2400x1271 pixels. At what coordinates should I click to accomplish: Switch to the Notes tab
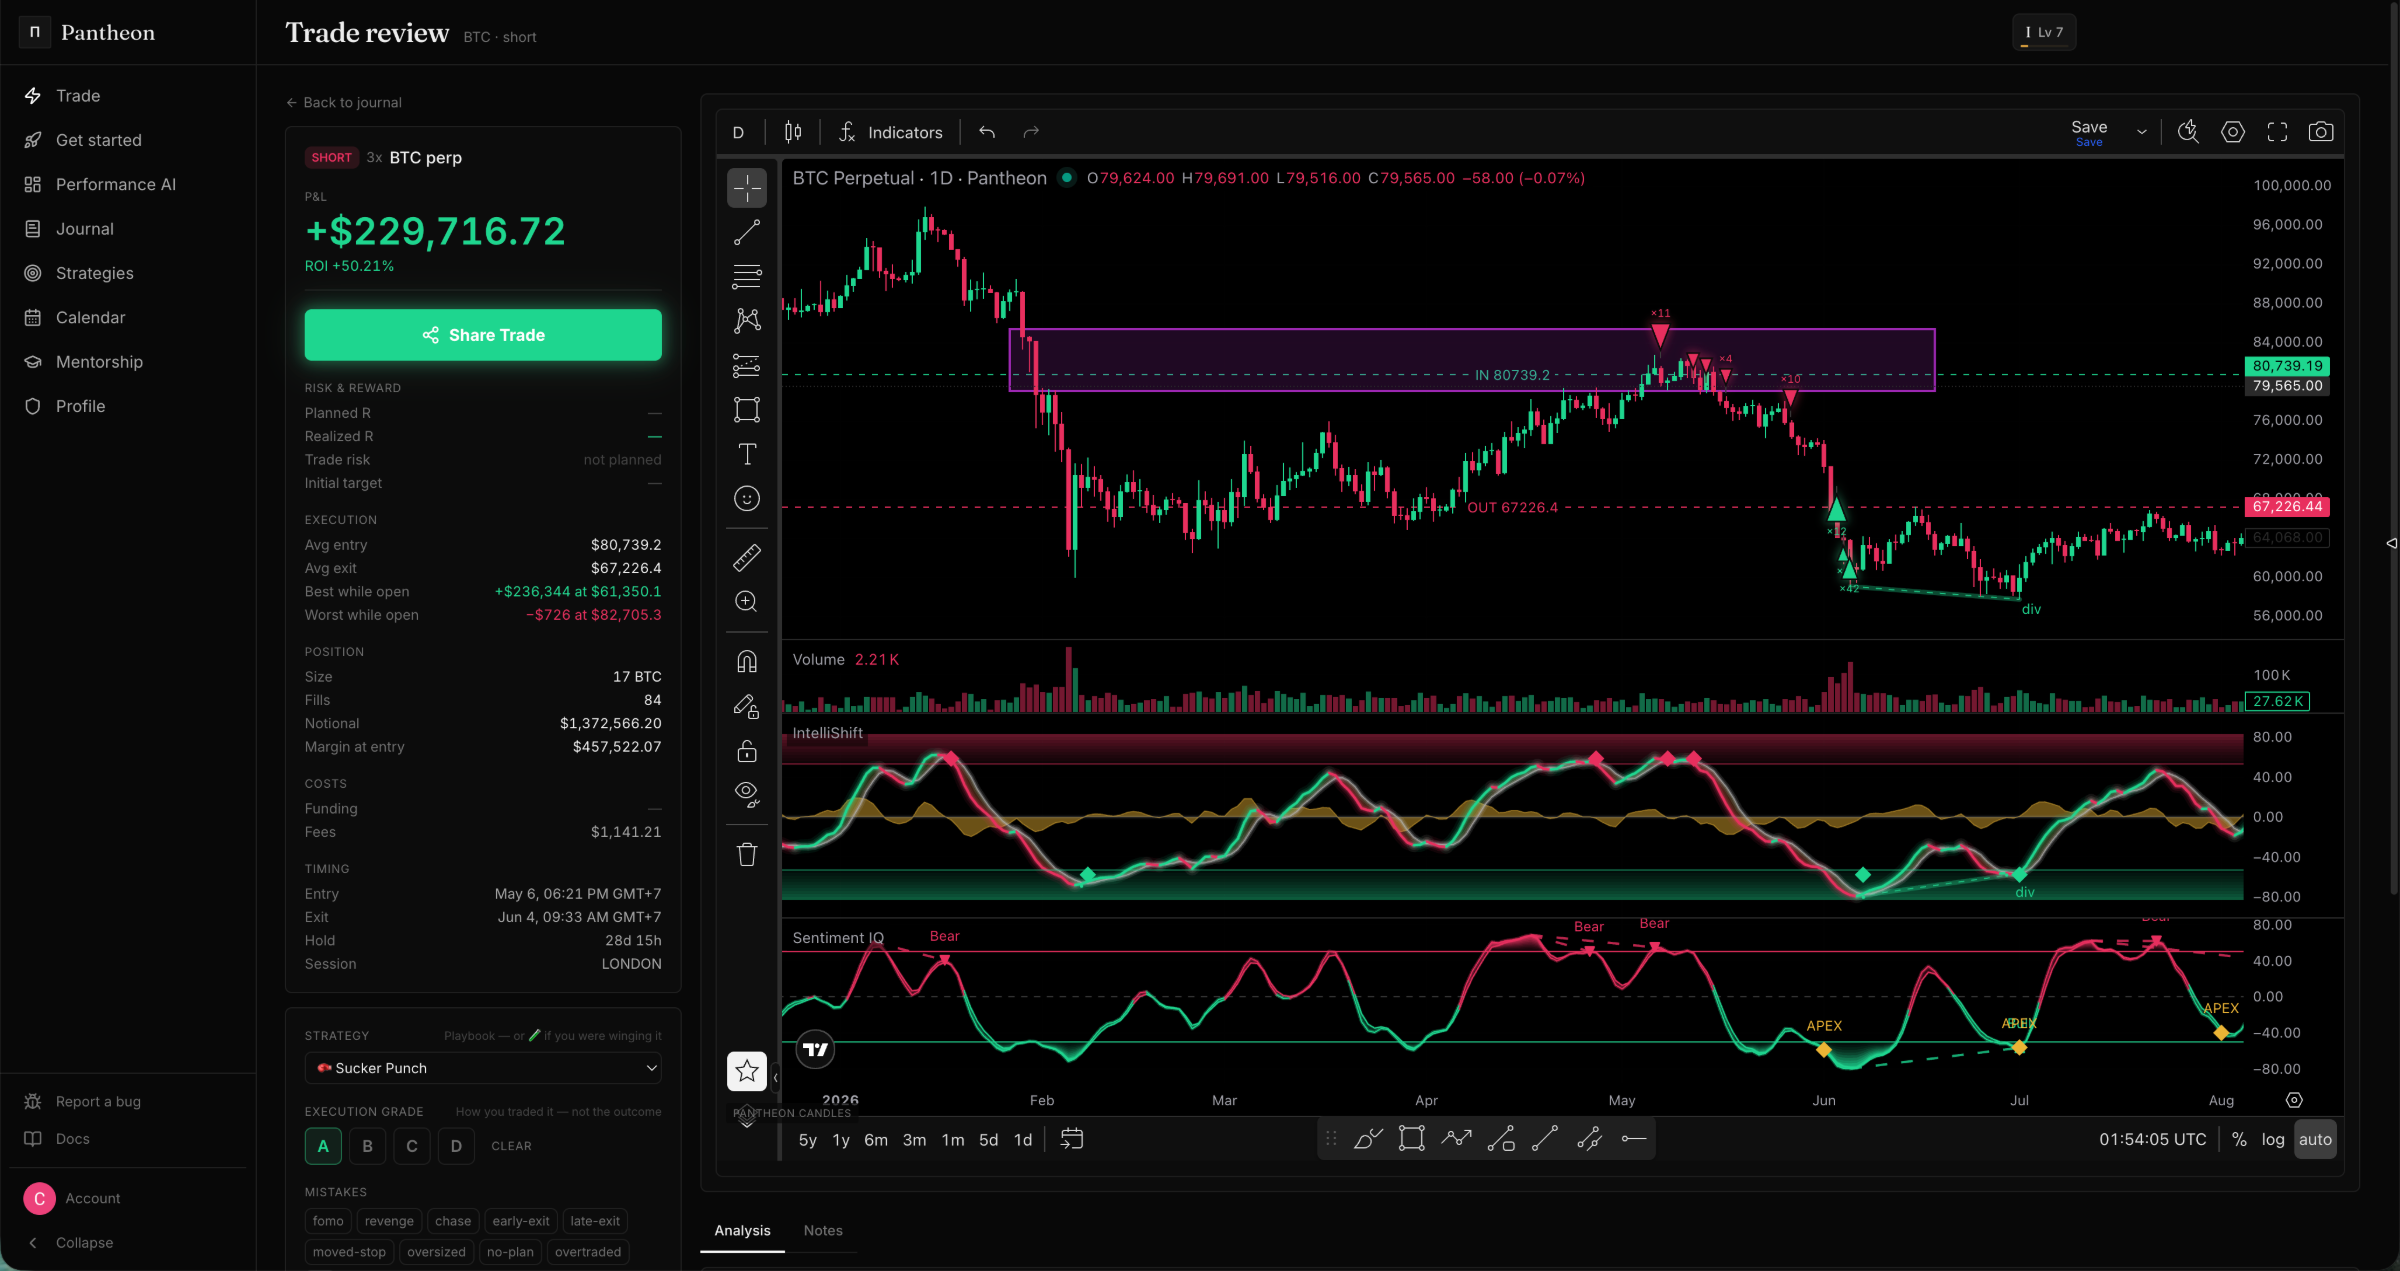(x=823, y=1230)
